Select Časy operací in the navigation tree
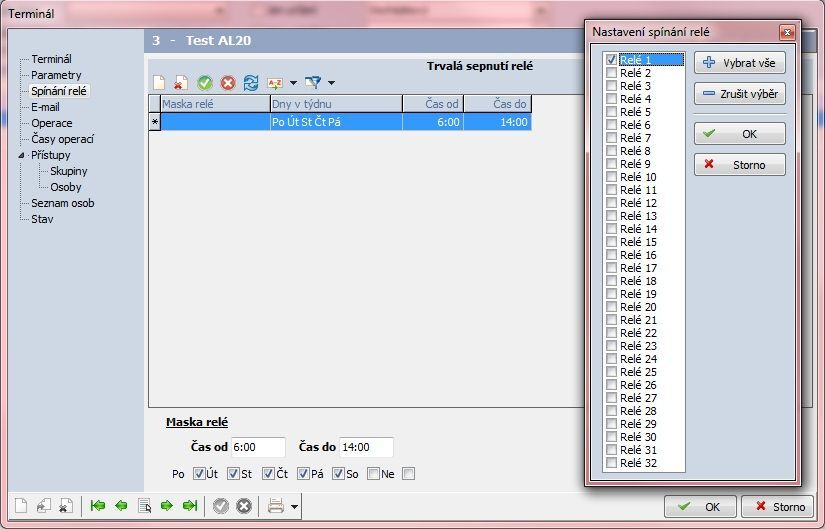The width and height of the screenshot is (825, 529). pos(61,139)
